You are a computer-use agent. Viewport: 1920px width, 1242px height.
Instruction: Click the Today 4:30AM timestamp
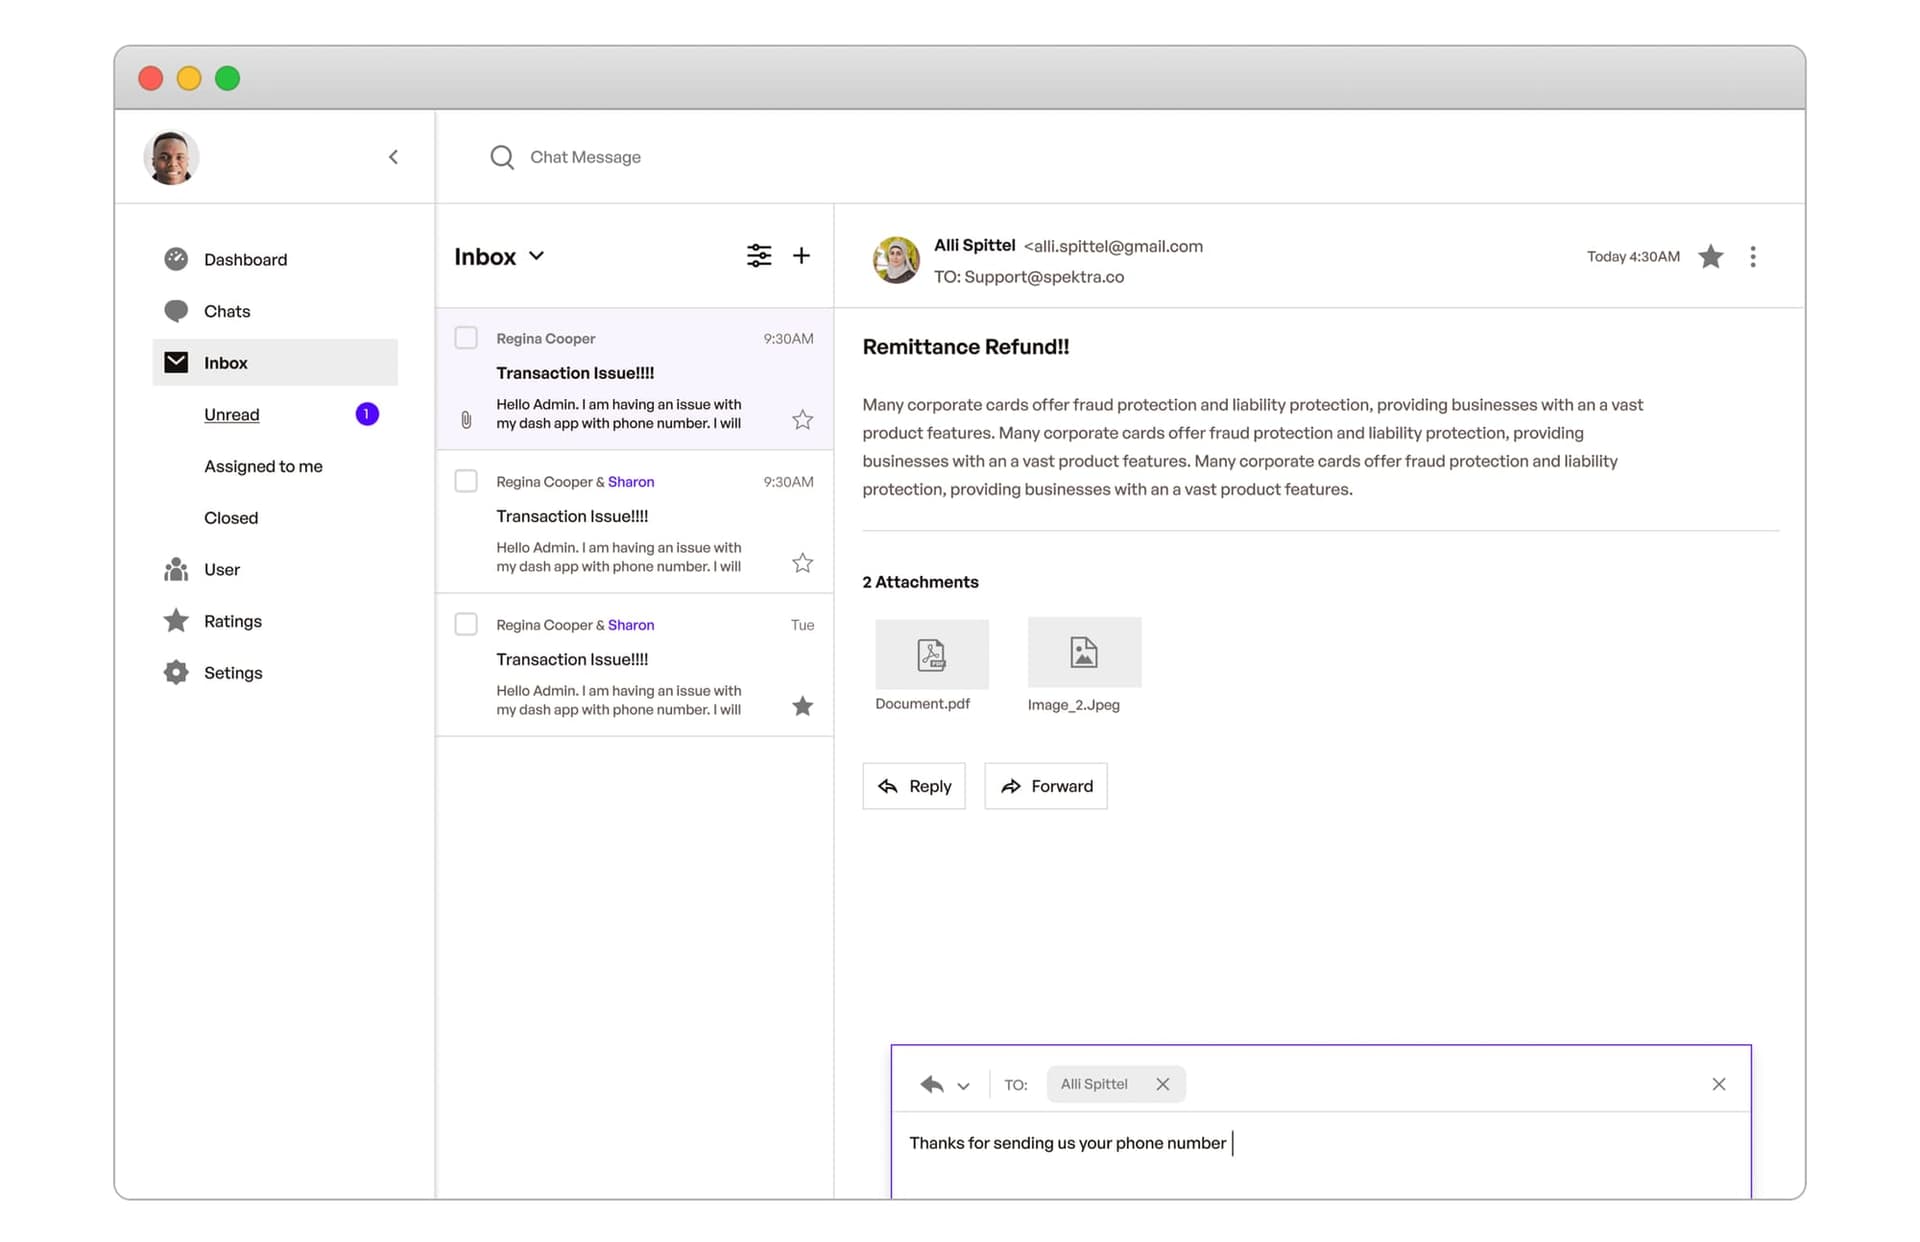pyautogui.click(x=1633, y=257)
